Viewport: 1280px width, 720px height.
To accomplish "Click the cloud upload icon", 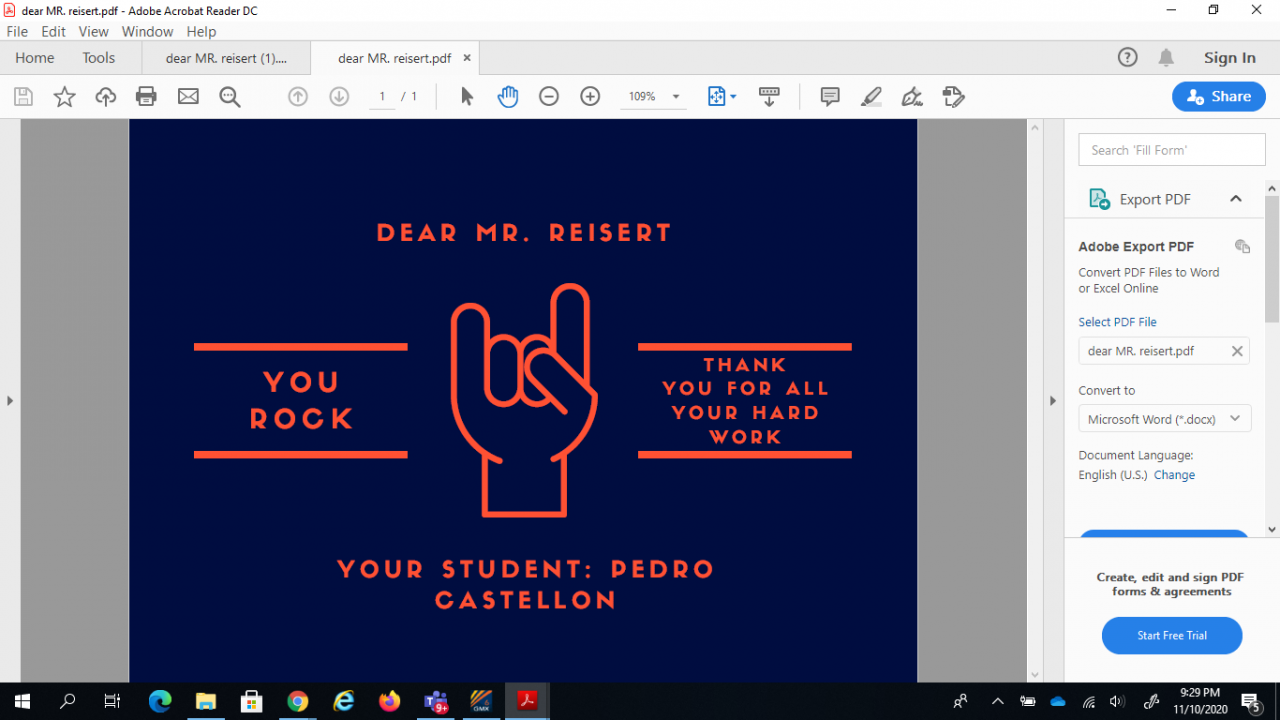I will (106, 97).
